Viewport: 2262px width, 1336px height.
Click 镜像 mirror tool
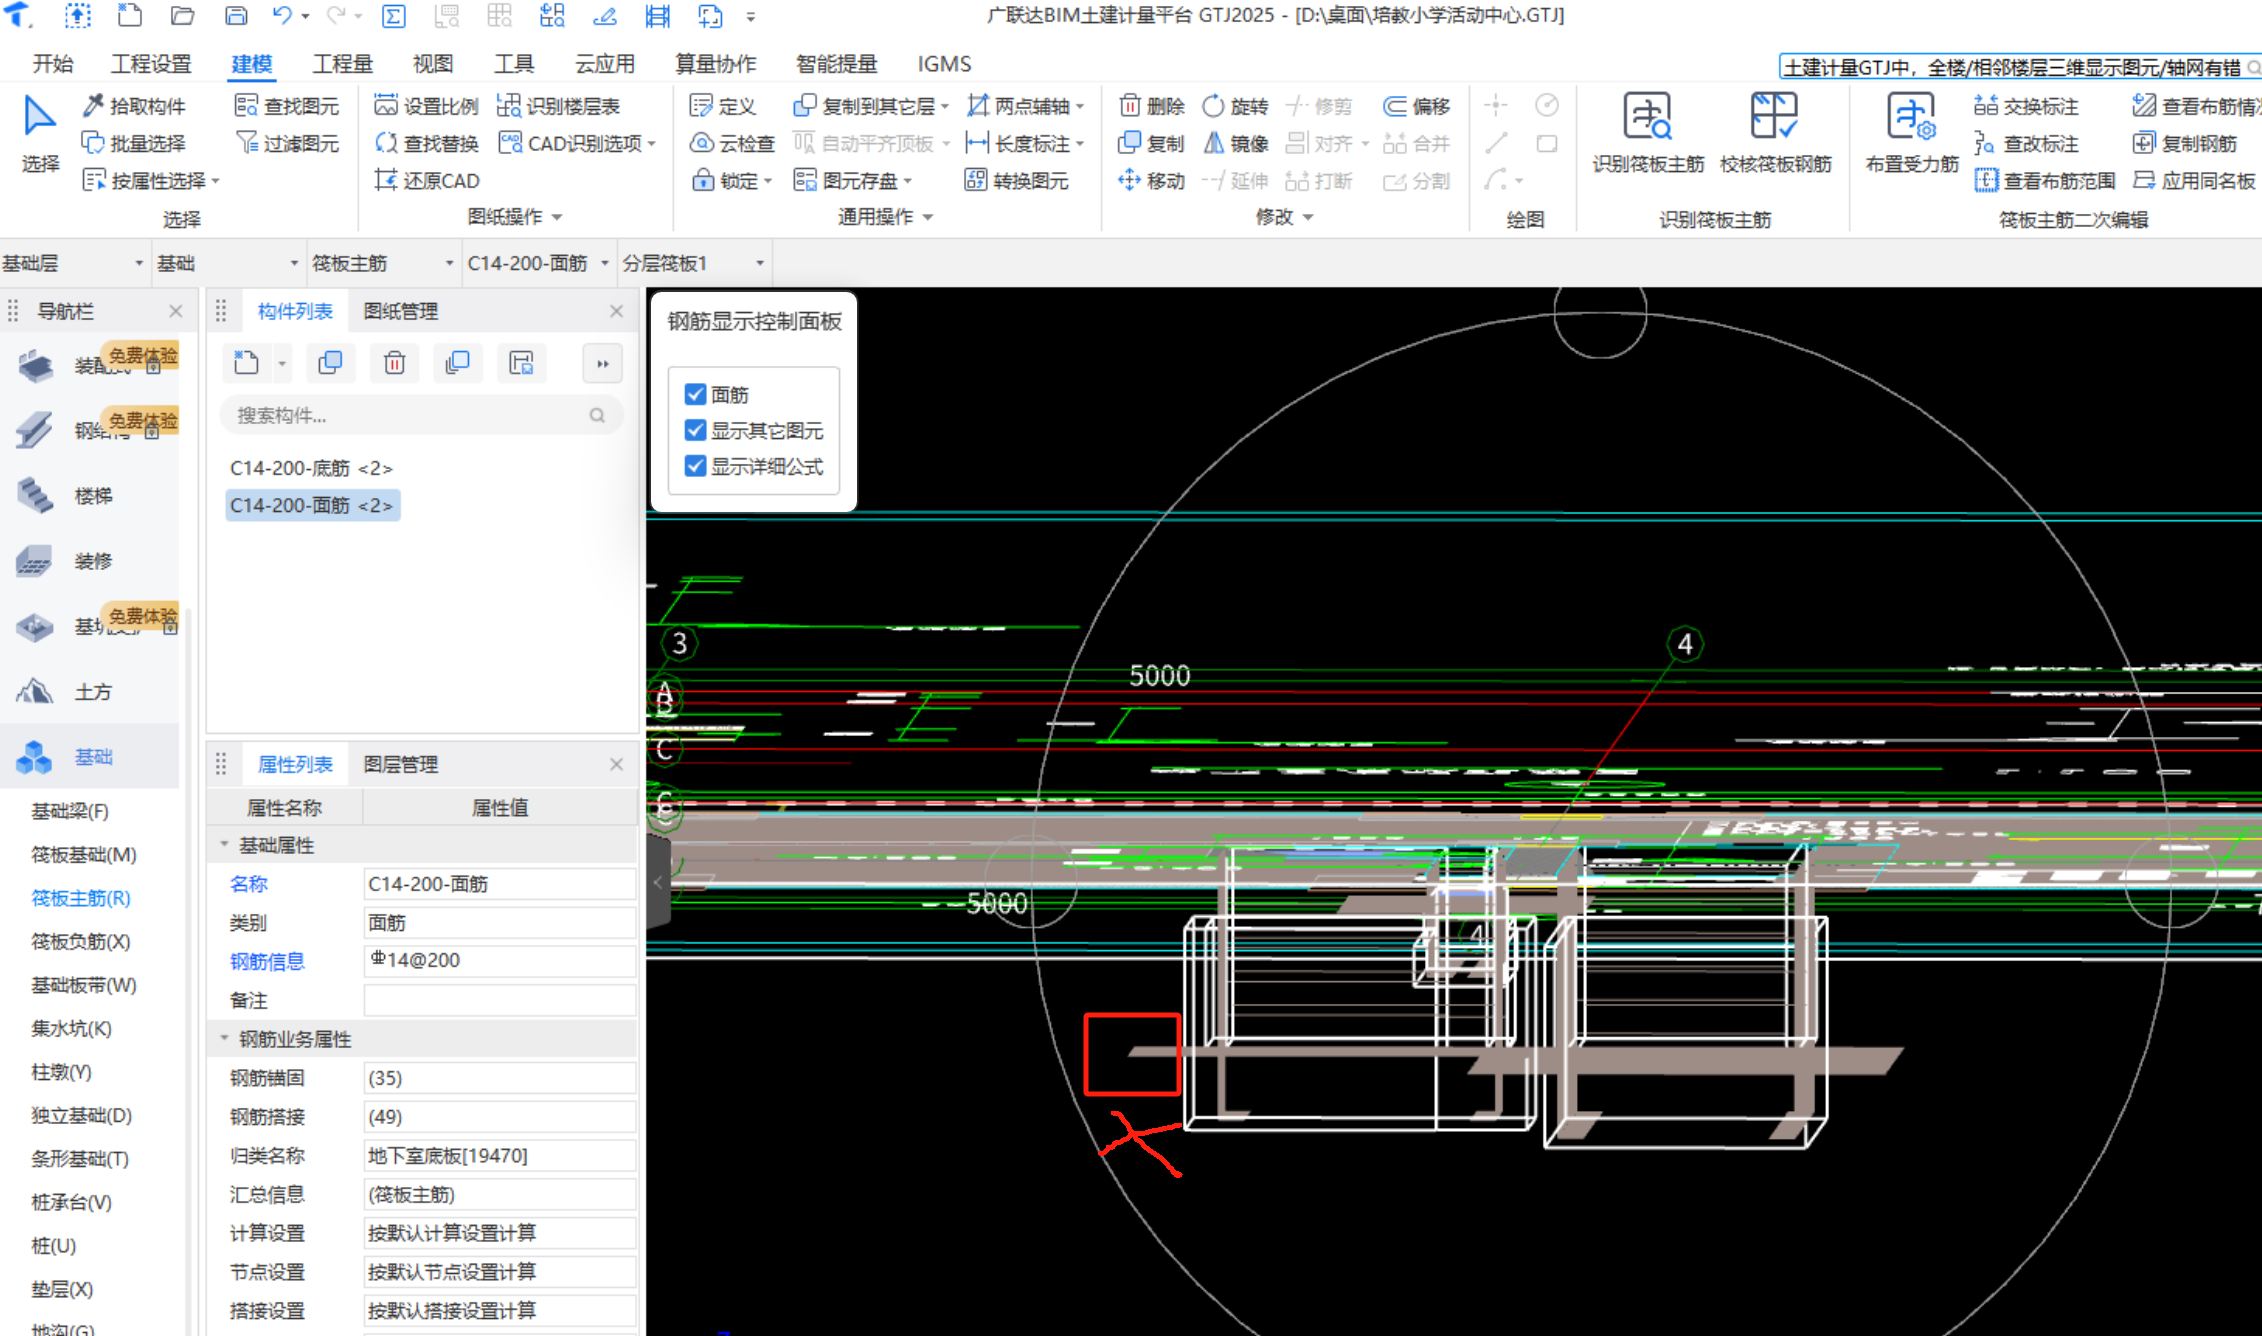pos(1236,143)
